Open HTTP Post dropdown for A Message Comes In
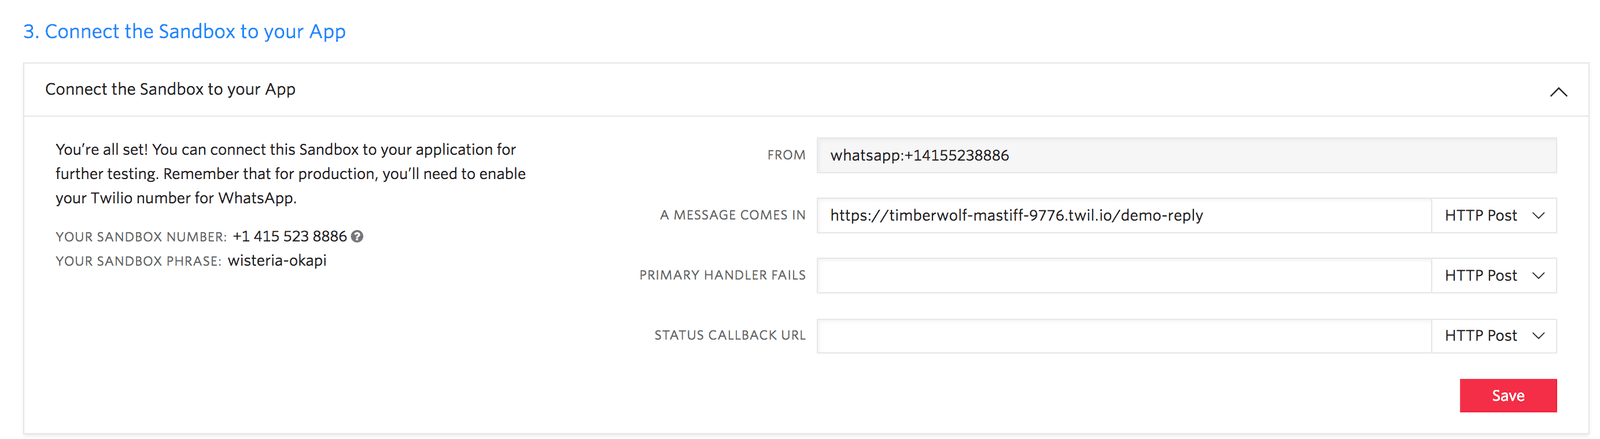The image size is (1600, 439). (1494, 216)
